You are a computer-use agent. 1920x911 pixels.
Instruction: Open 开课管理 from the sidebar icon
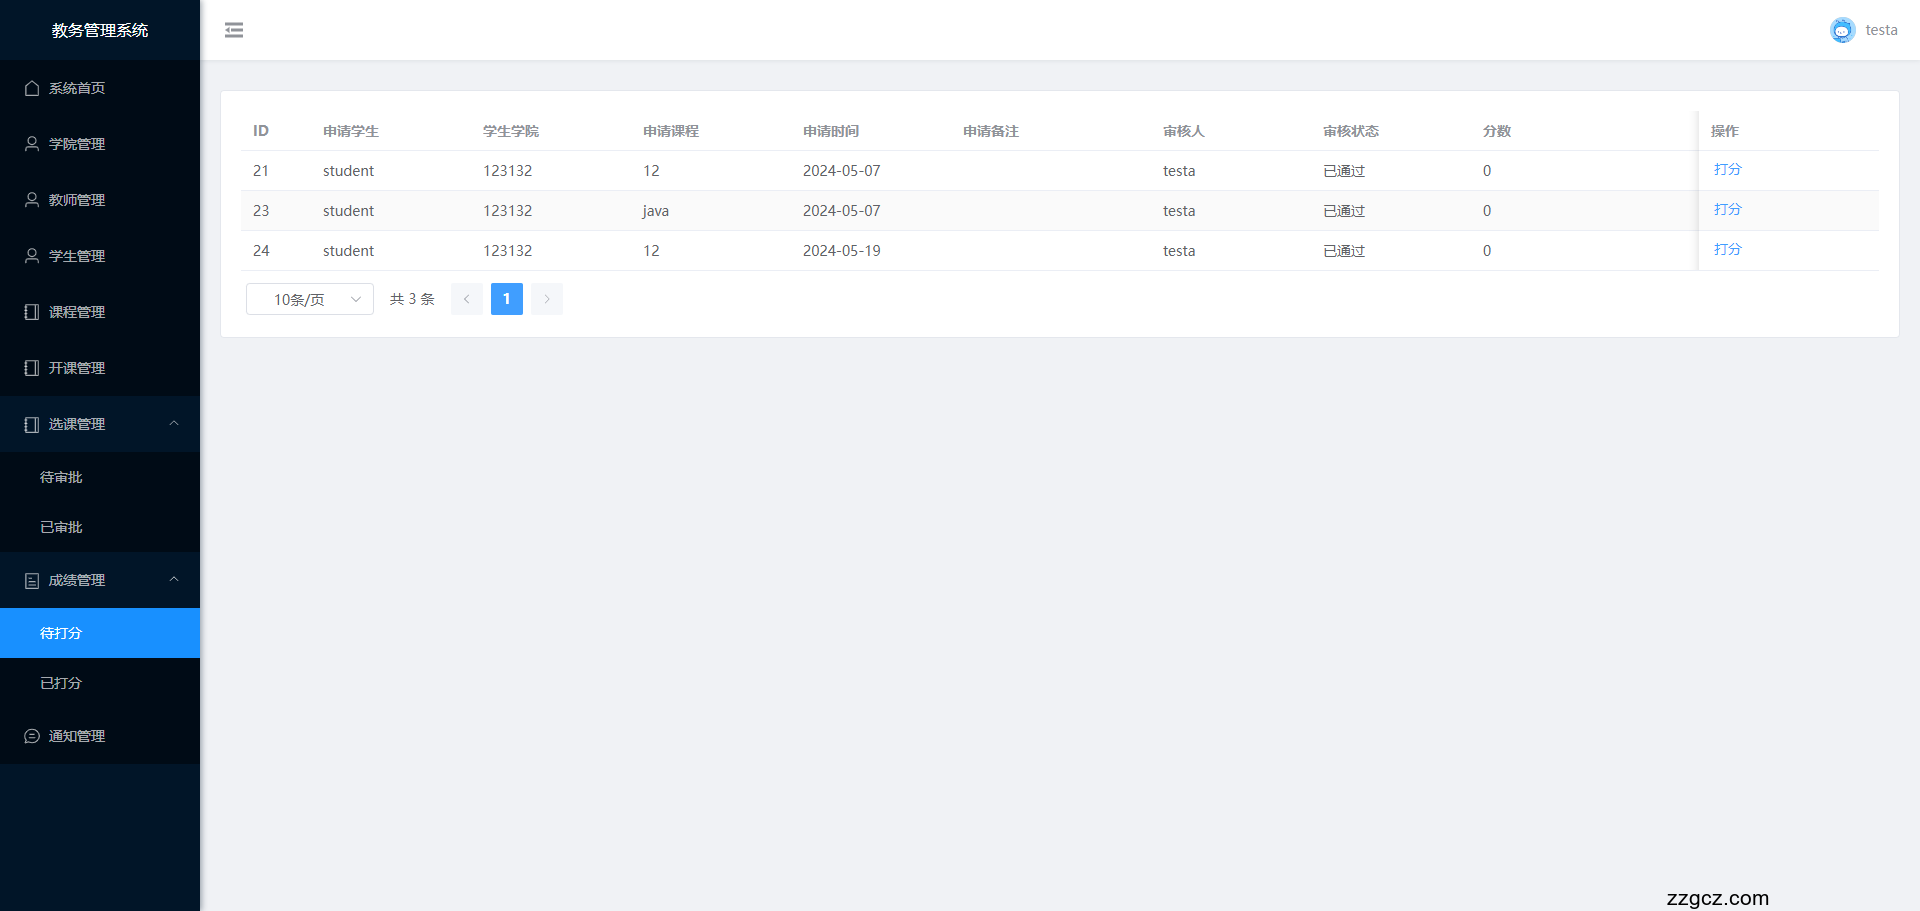pos(30,368)
